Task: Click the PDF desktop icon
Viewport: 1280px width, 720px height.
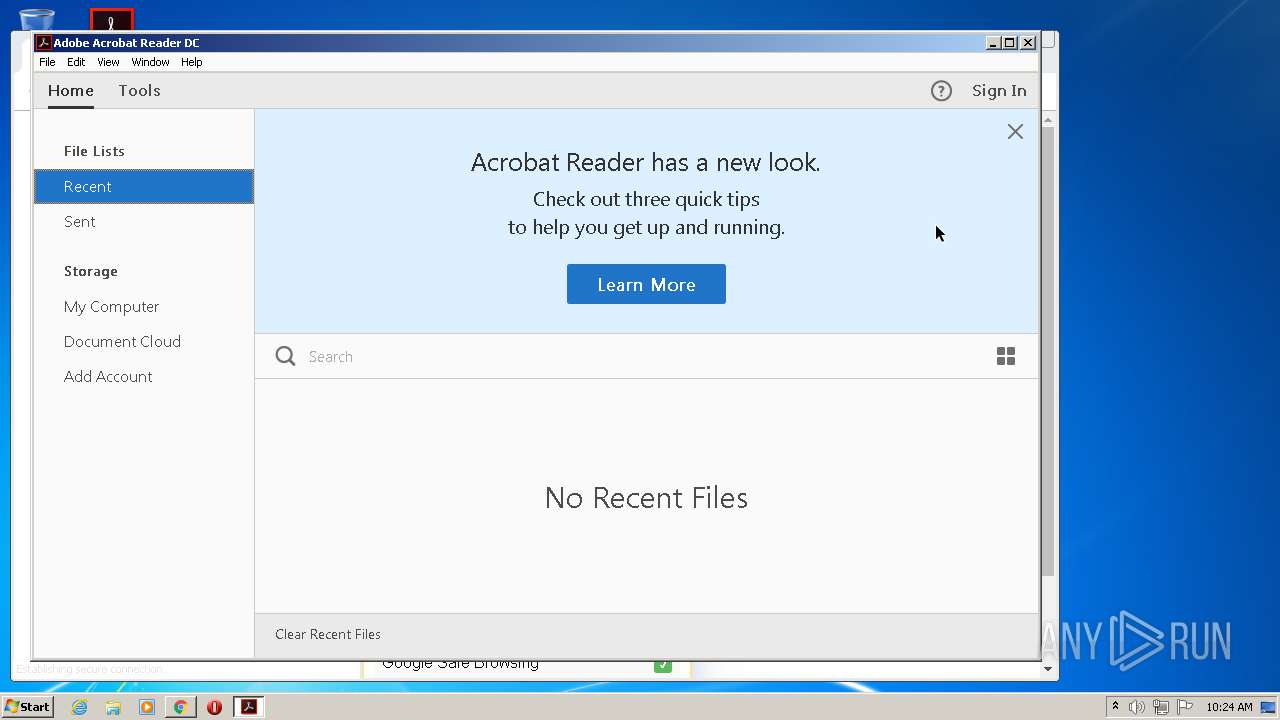Action: pyautogui.click(x=111, y=19)
